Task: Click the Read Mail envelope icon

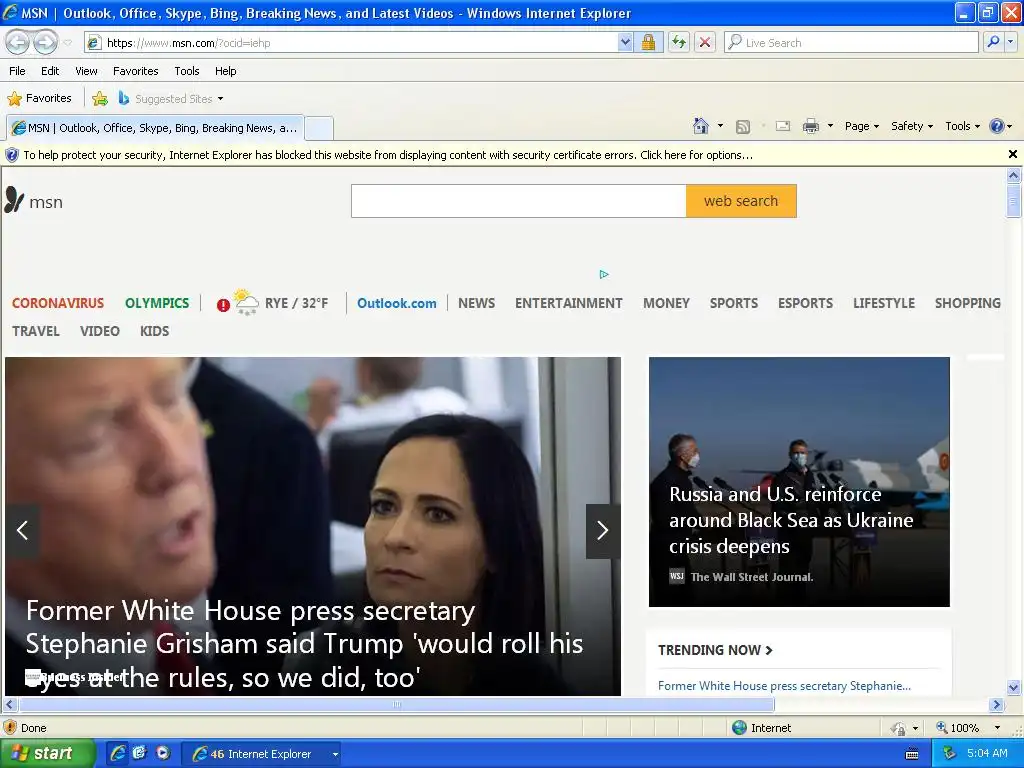Action: [x=782, y=126]
